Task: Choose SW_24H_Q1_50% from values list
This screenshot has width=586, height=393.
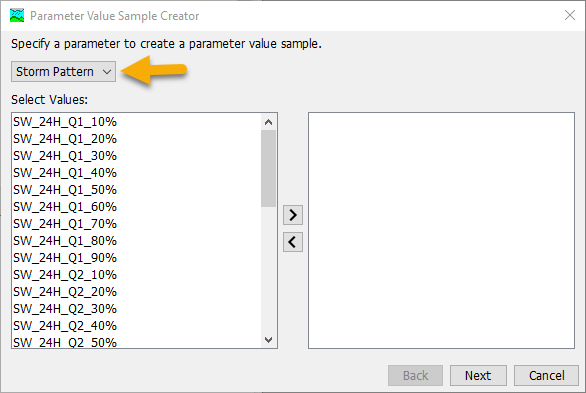Action: click(x=137, y=190)
